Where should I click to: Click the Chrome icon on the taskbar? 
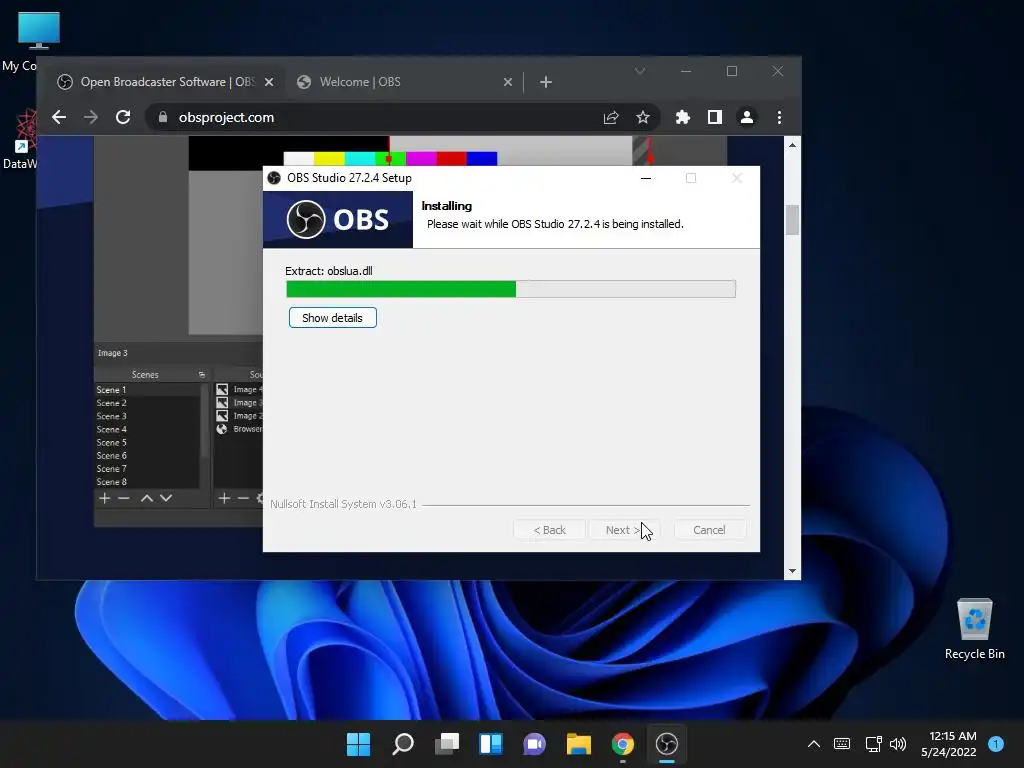(623, 744)
